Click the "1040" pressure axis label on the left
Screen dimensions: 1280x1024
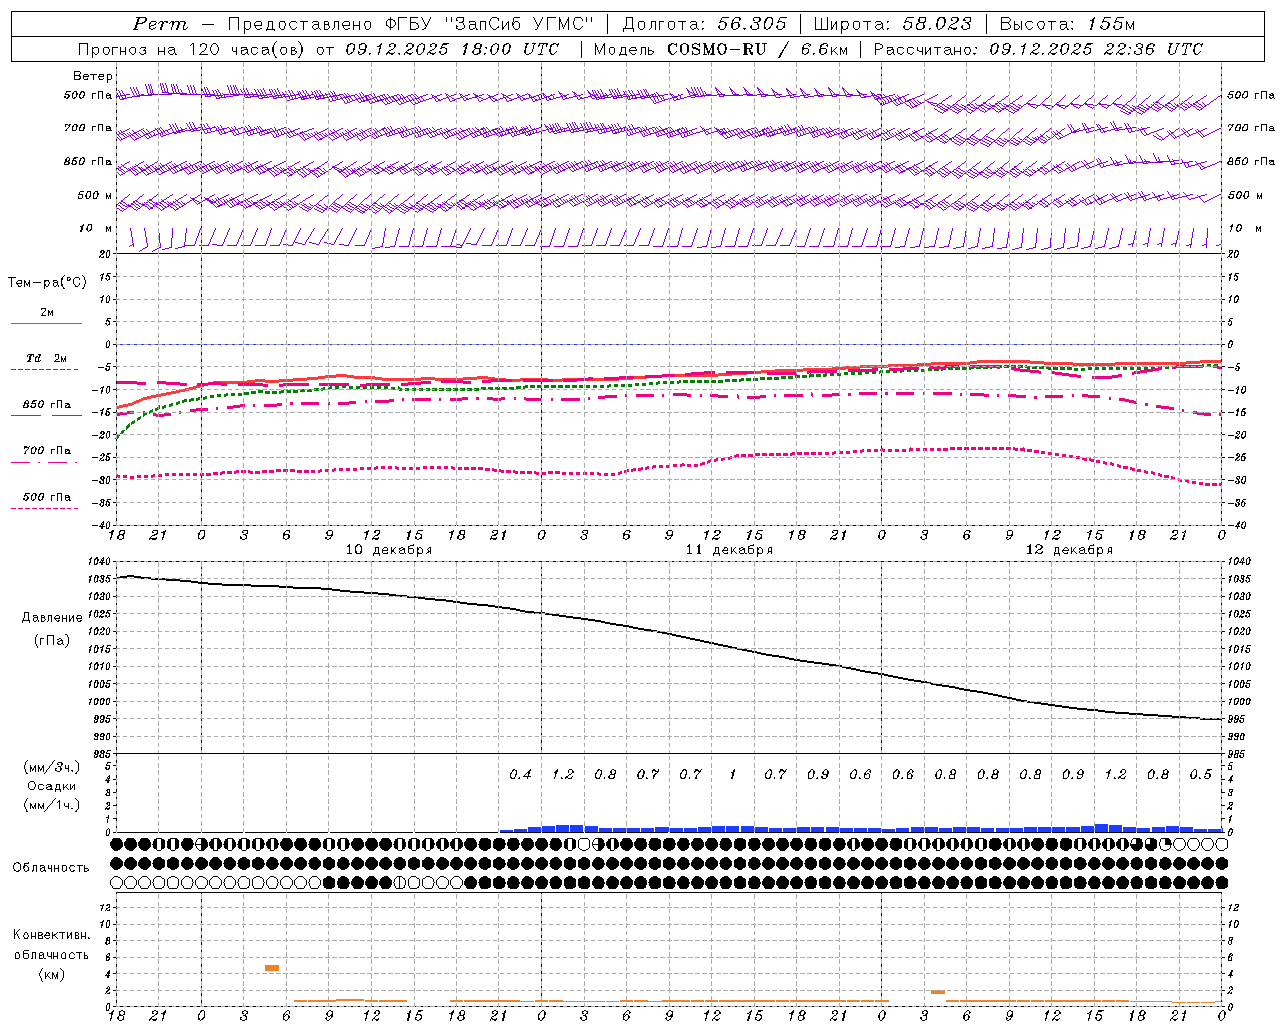coord(97,562)
